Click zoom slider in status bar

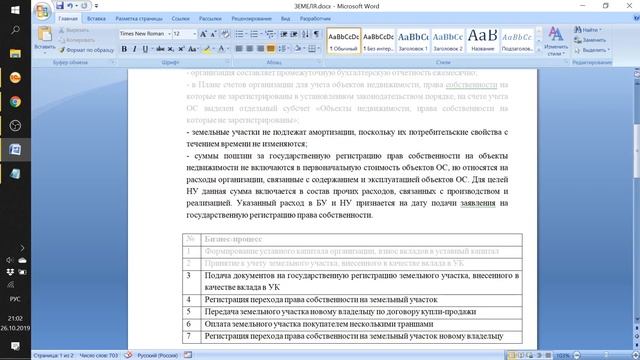coord(606,356)
